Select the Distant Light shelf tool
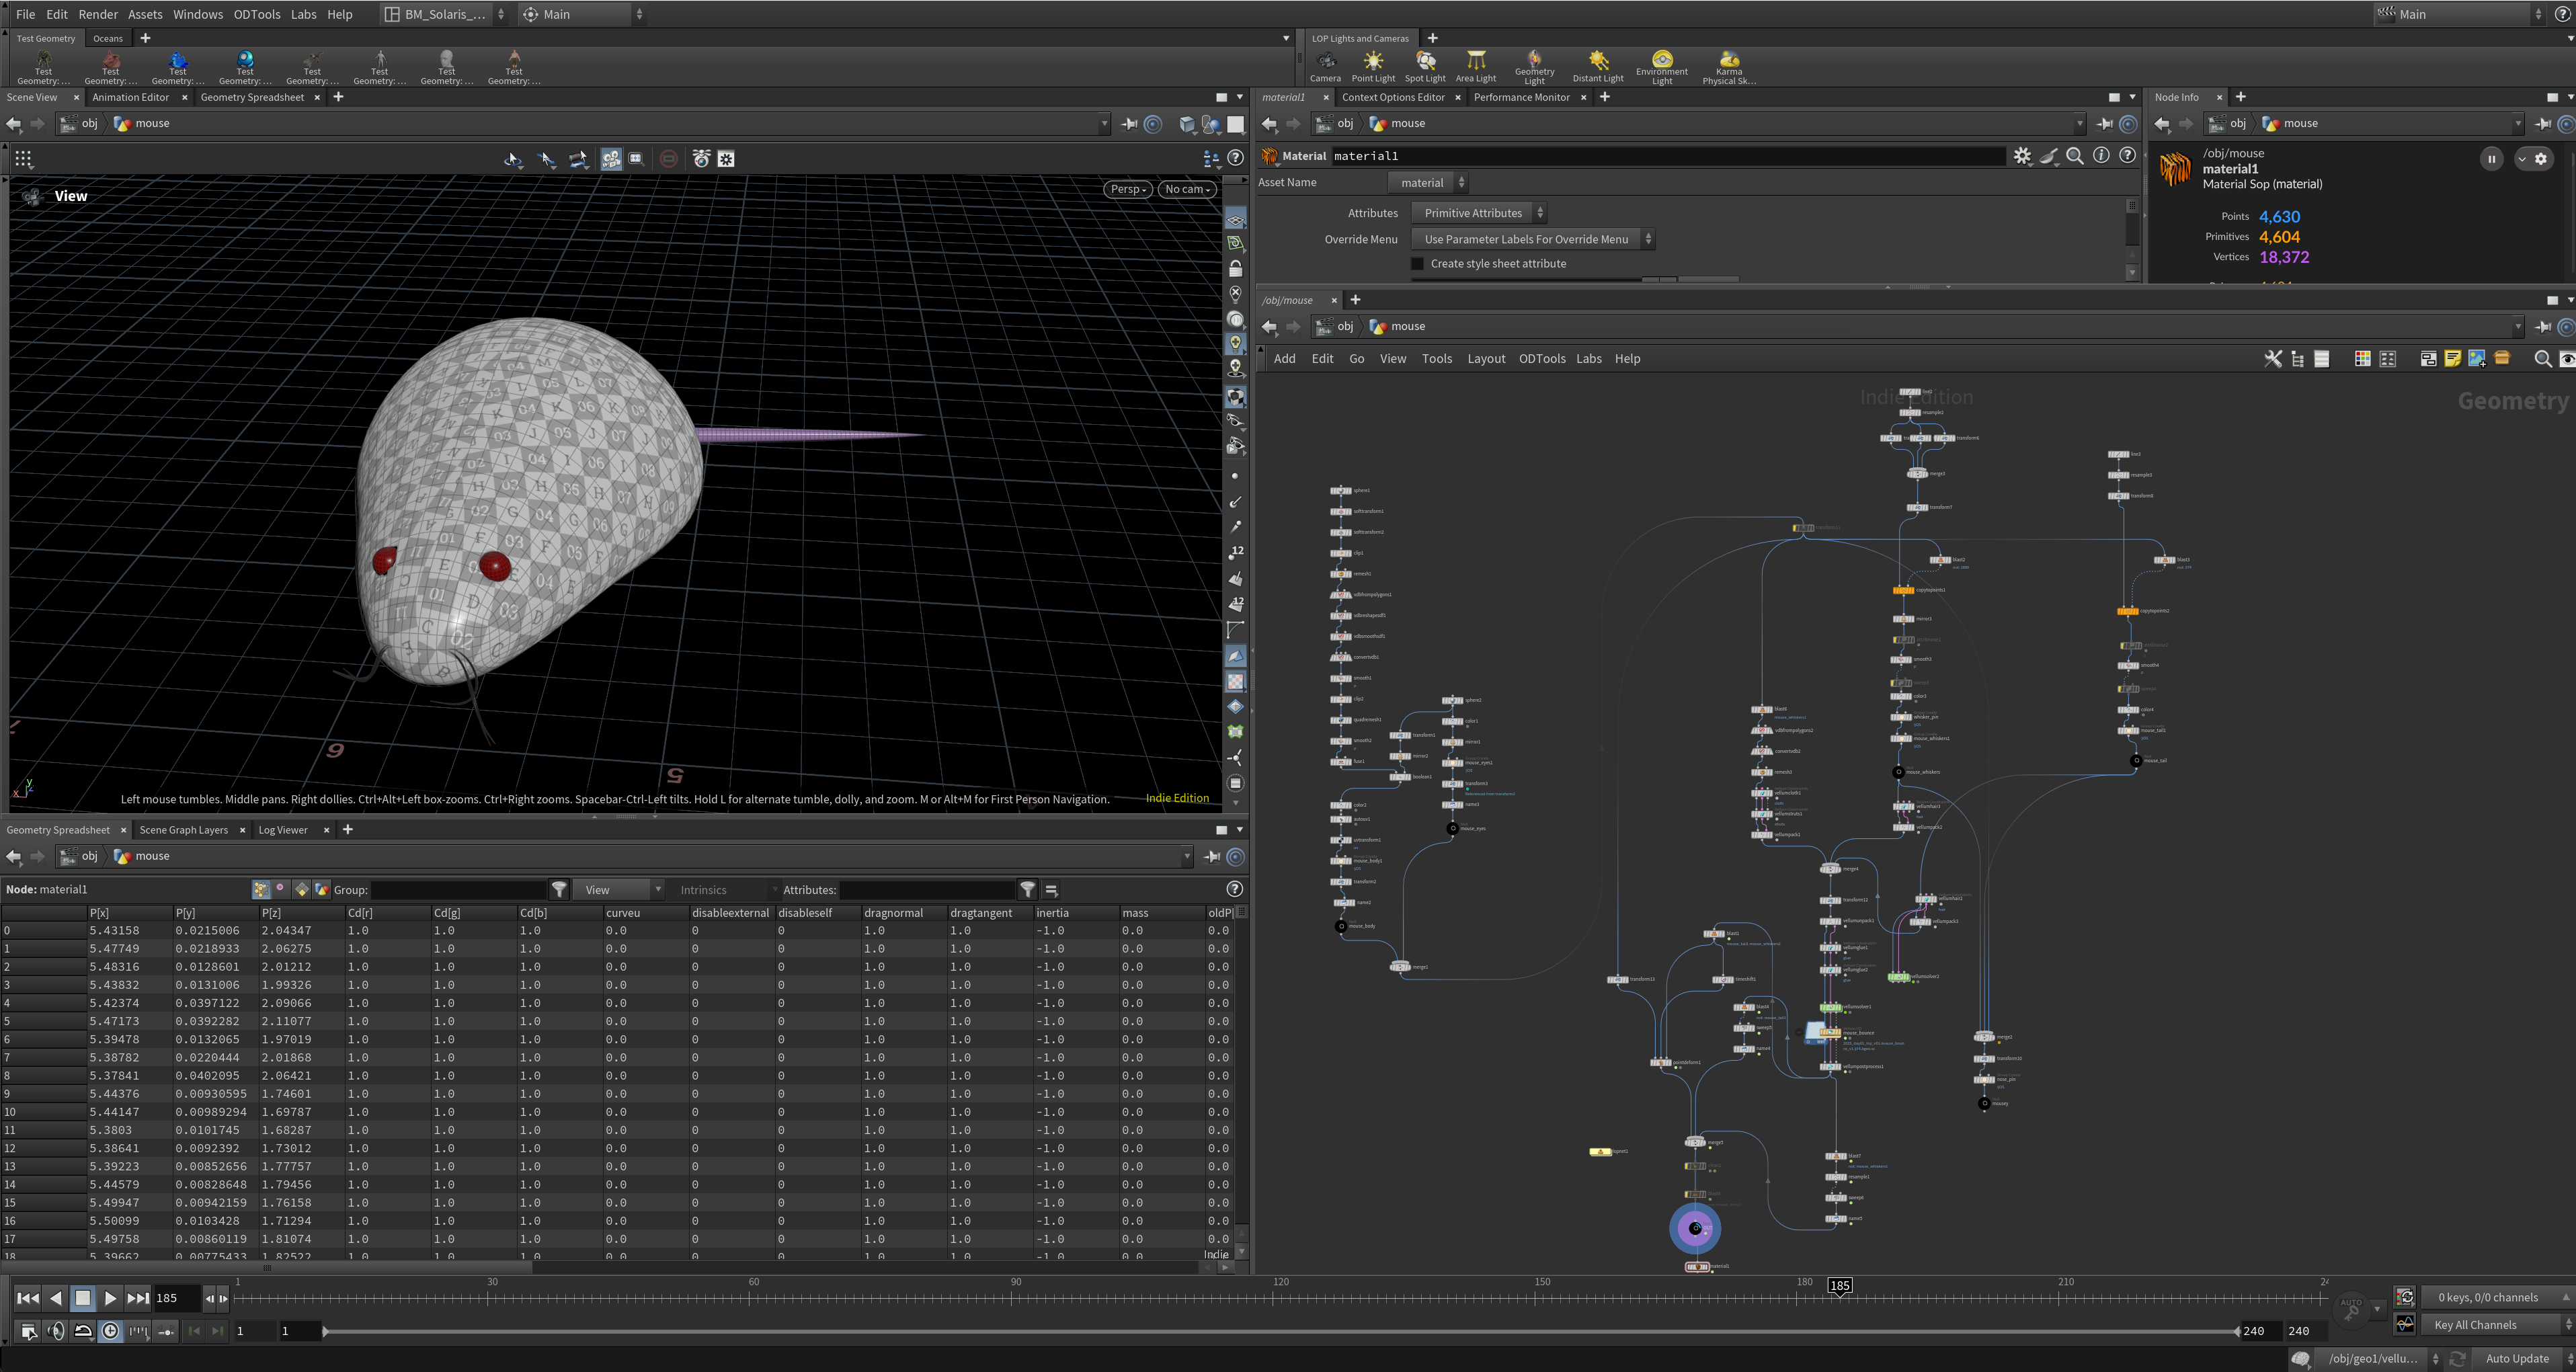The width and height of the screenshot is (2576, 1372). coord(1597,67)
